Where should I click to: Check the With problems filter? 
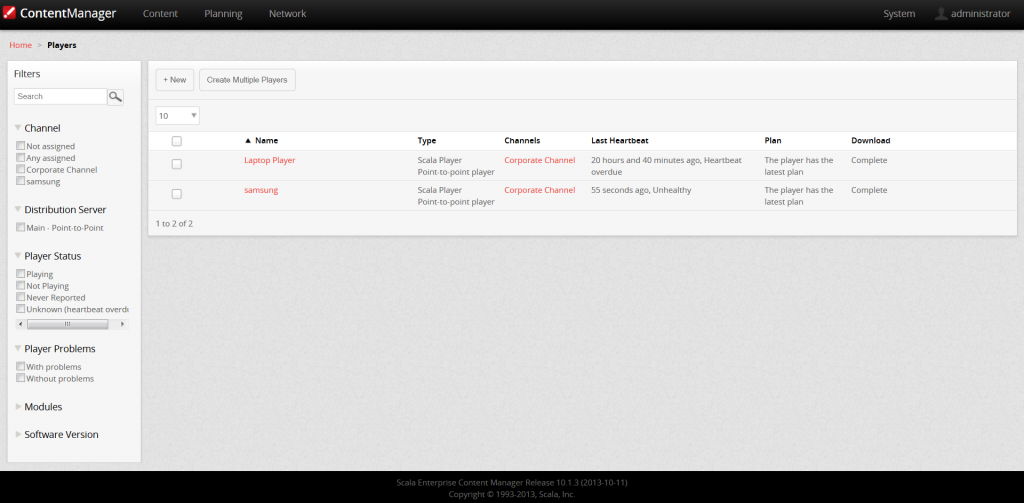[x=21, y=366]
